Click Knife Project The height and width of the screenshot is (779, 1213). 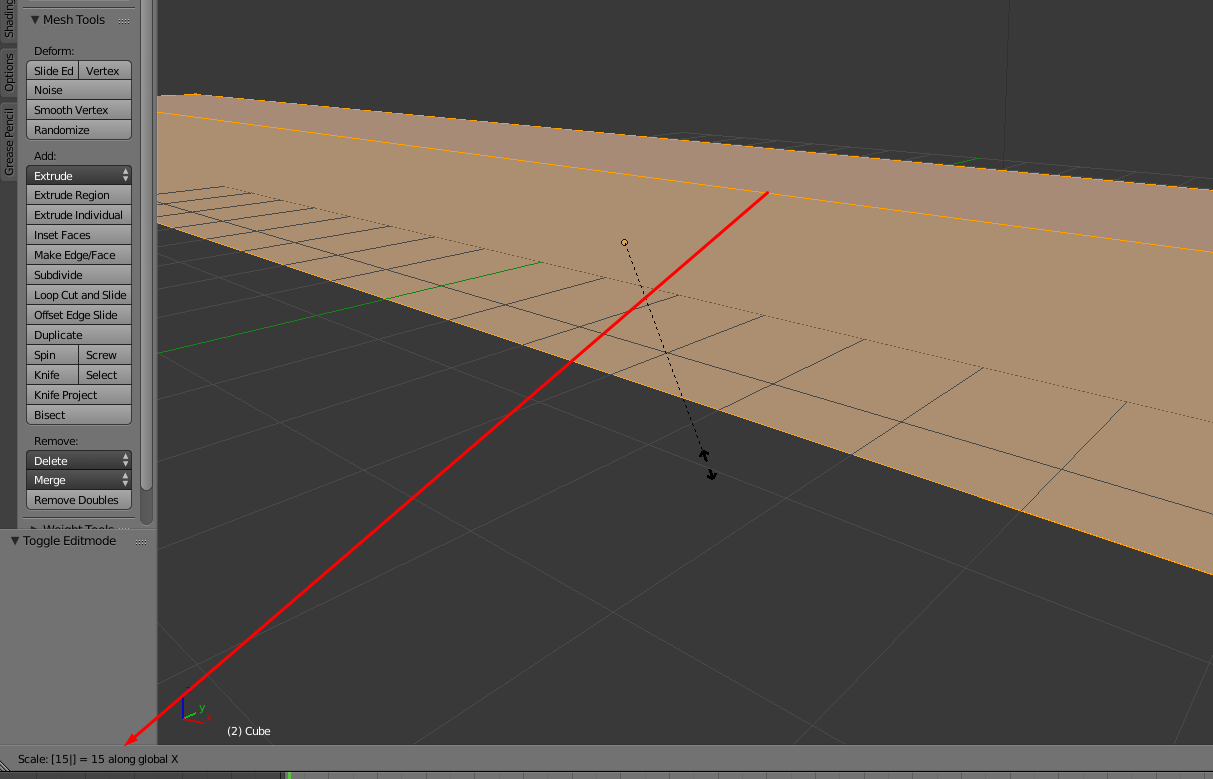point(79,395)
